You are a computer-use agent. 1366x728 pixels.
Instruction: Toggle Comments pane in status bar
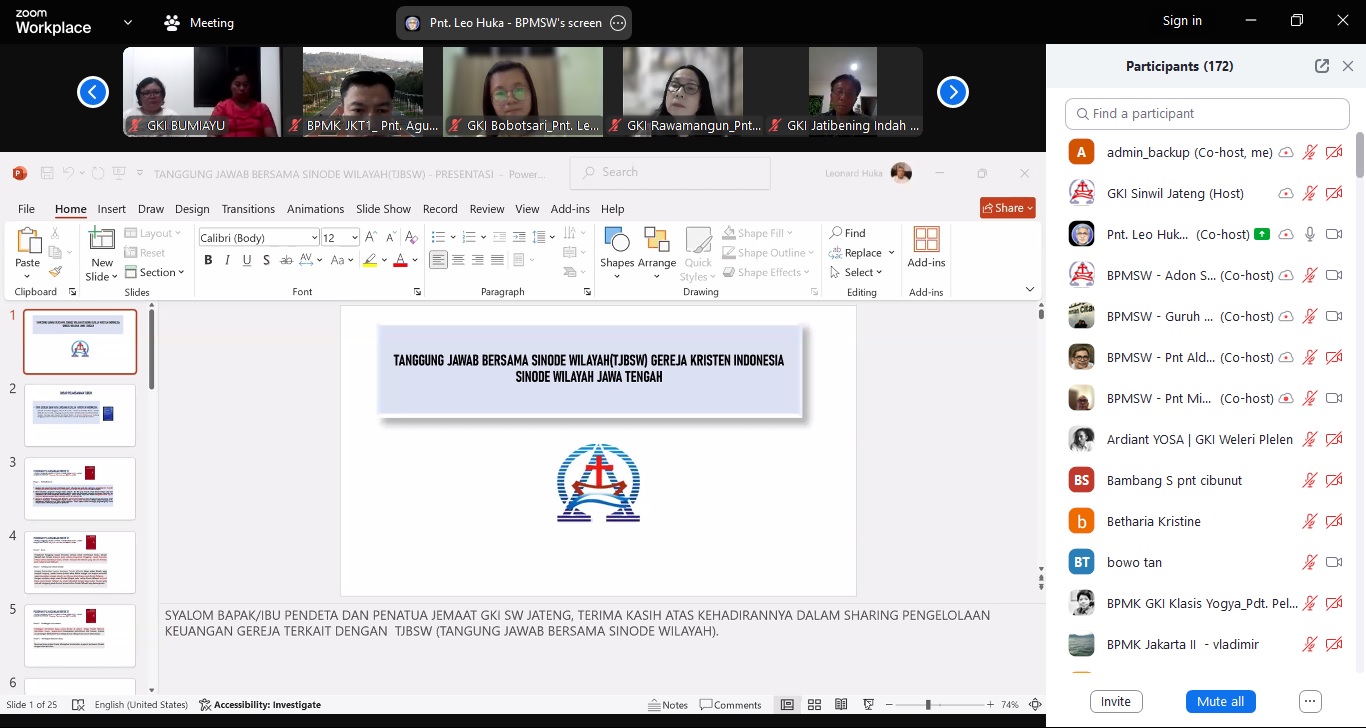pos(731,705)
